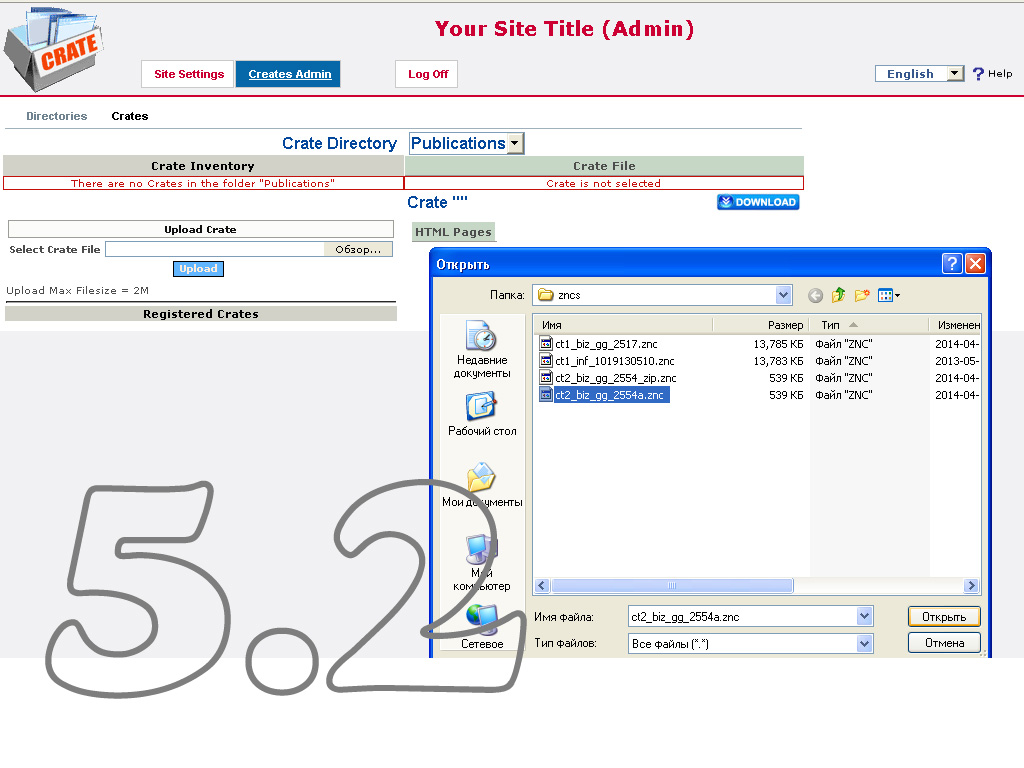The image size is (1024, 768).
Task: Click the Log Off button
Action: coord(427,74)
